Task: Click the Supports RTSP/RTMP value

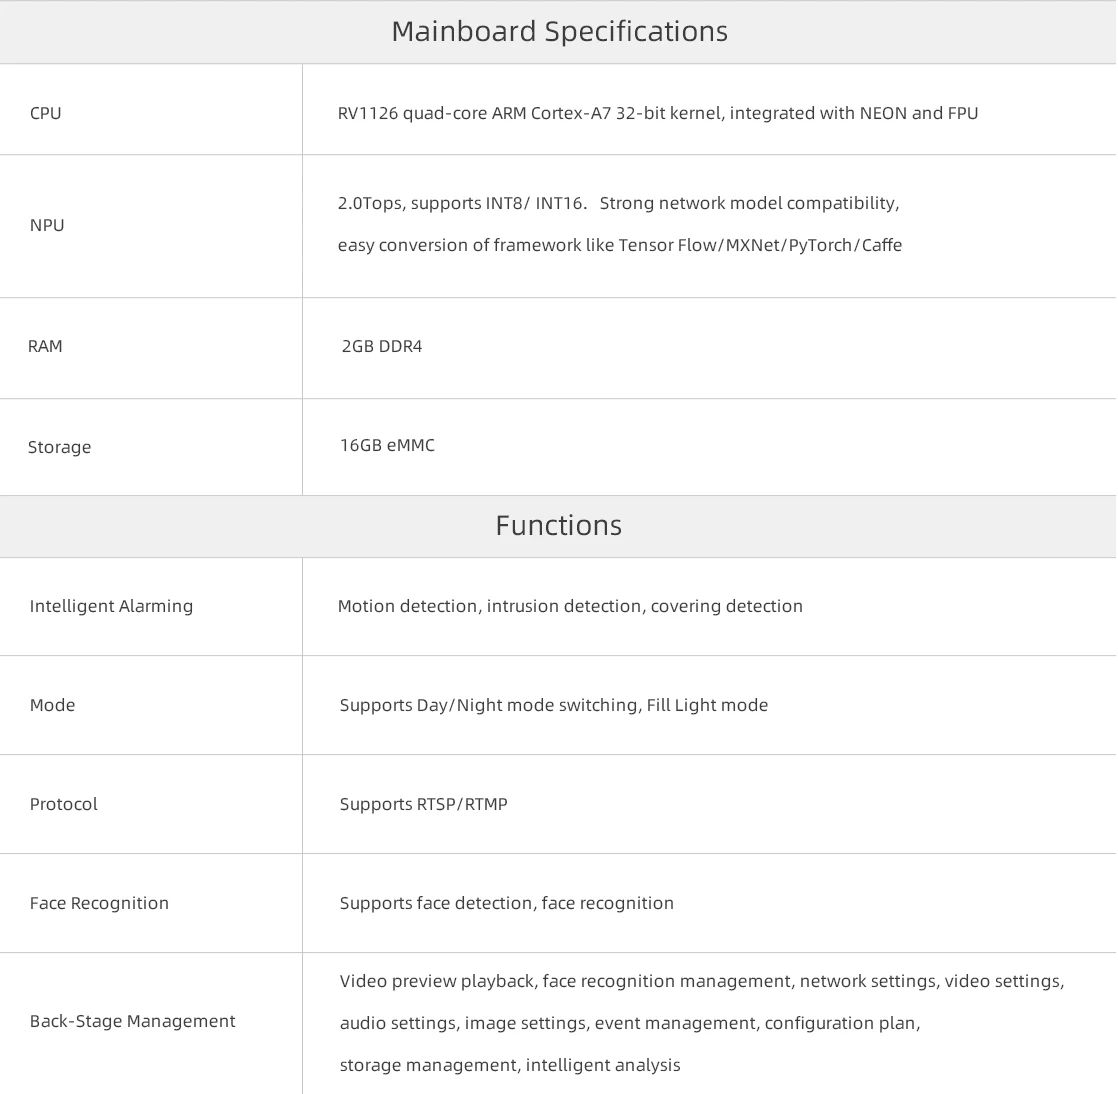Action: pos(424,804)
